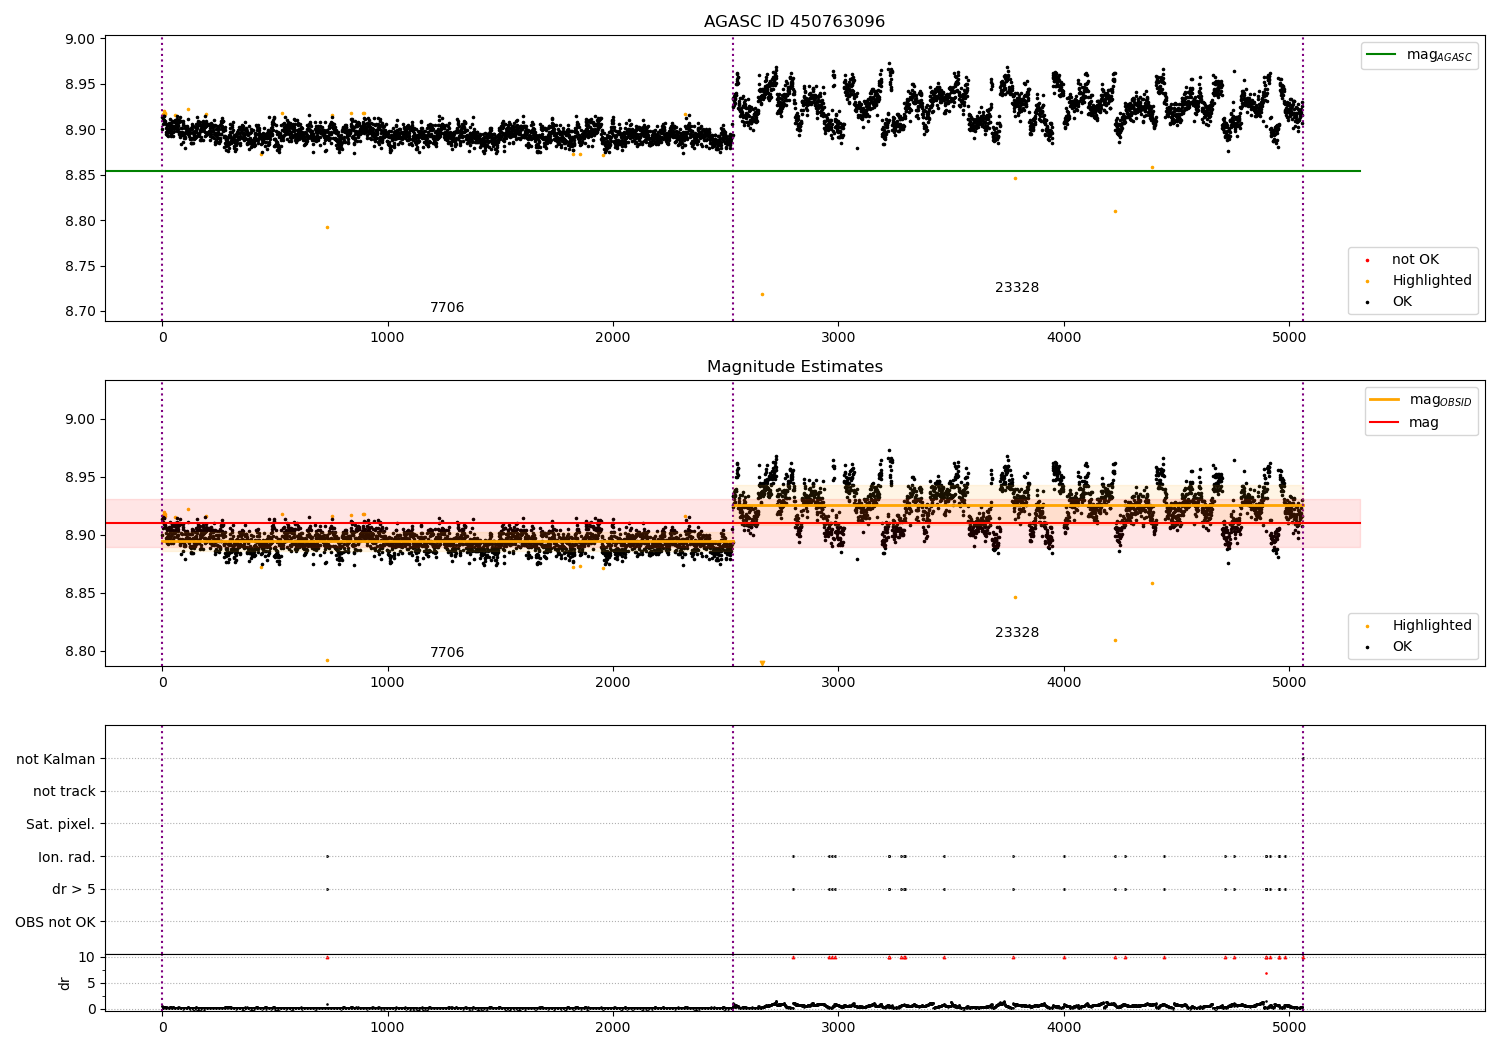Viewport: 1500px width, 1050px height.
Task: Click the 'not Kalman' row label
Action: click(x=56, y=760)
